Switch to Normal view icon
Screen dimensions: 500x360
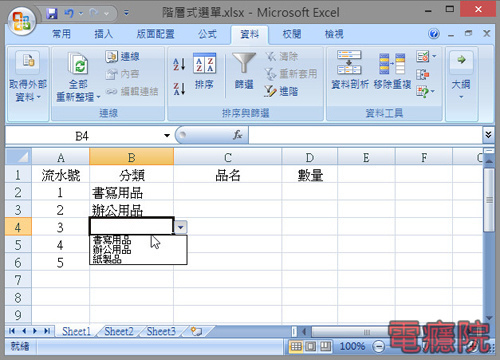(x=296, y=347)
